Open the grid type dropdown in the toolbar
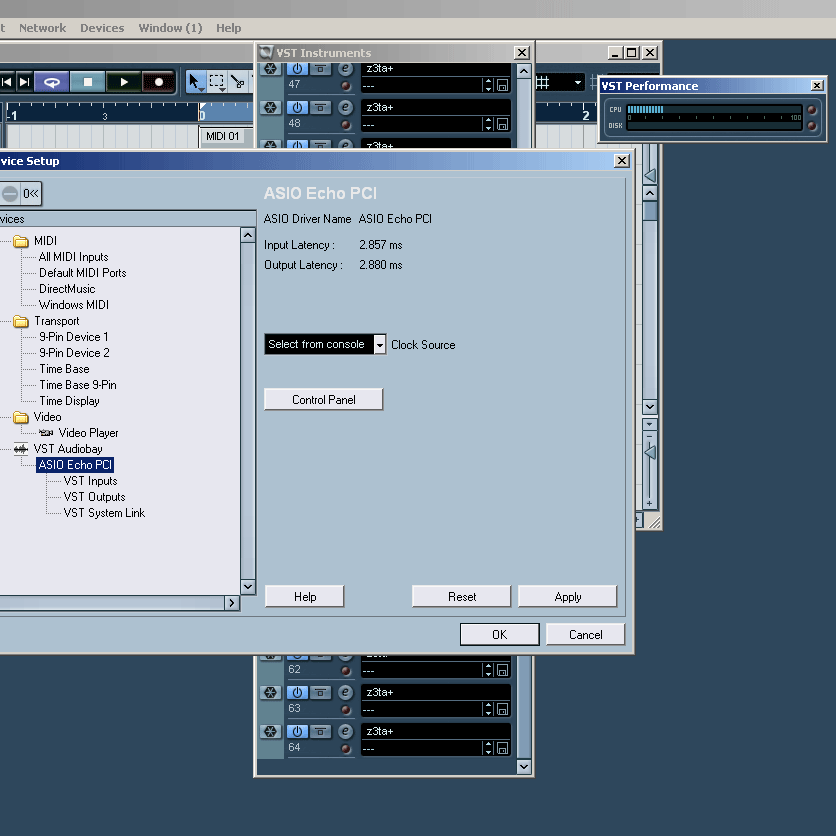The width and height of the screenshot is (836, 836). [578, 82]
